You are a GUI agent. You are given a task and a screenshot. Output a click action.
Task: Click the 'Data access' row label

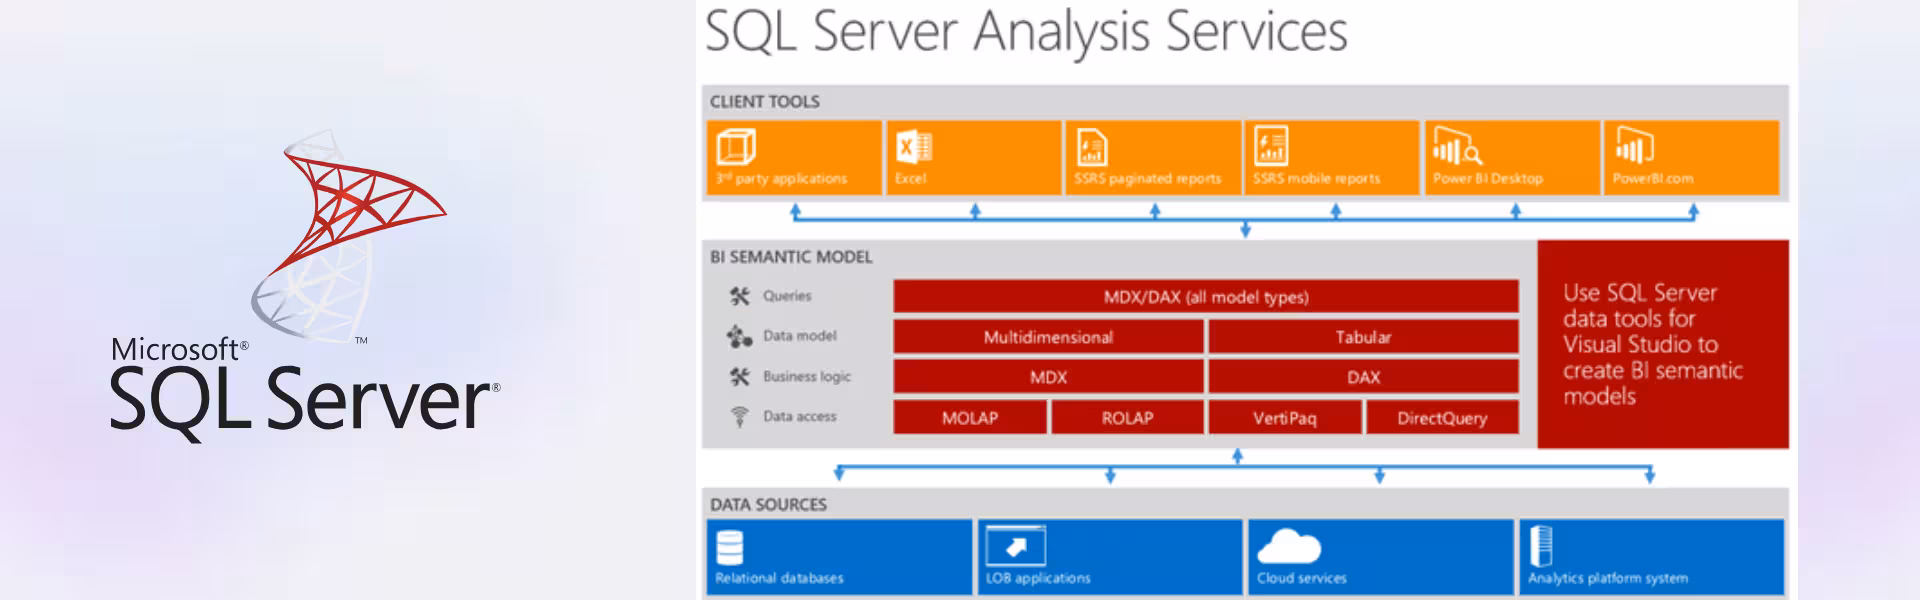click(x=800, y=416)
